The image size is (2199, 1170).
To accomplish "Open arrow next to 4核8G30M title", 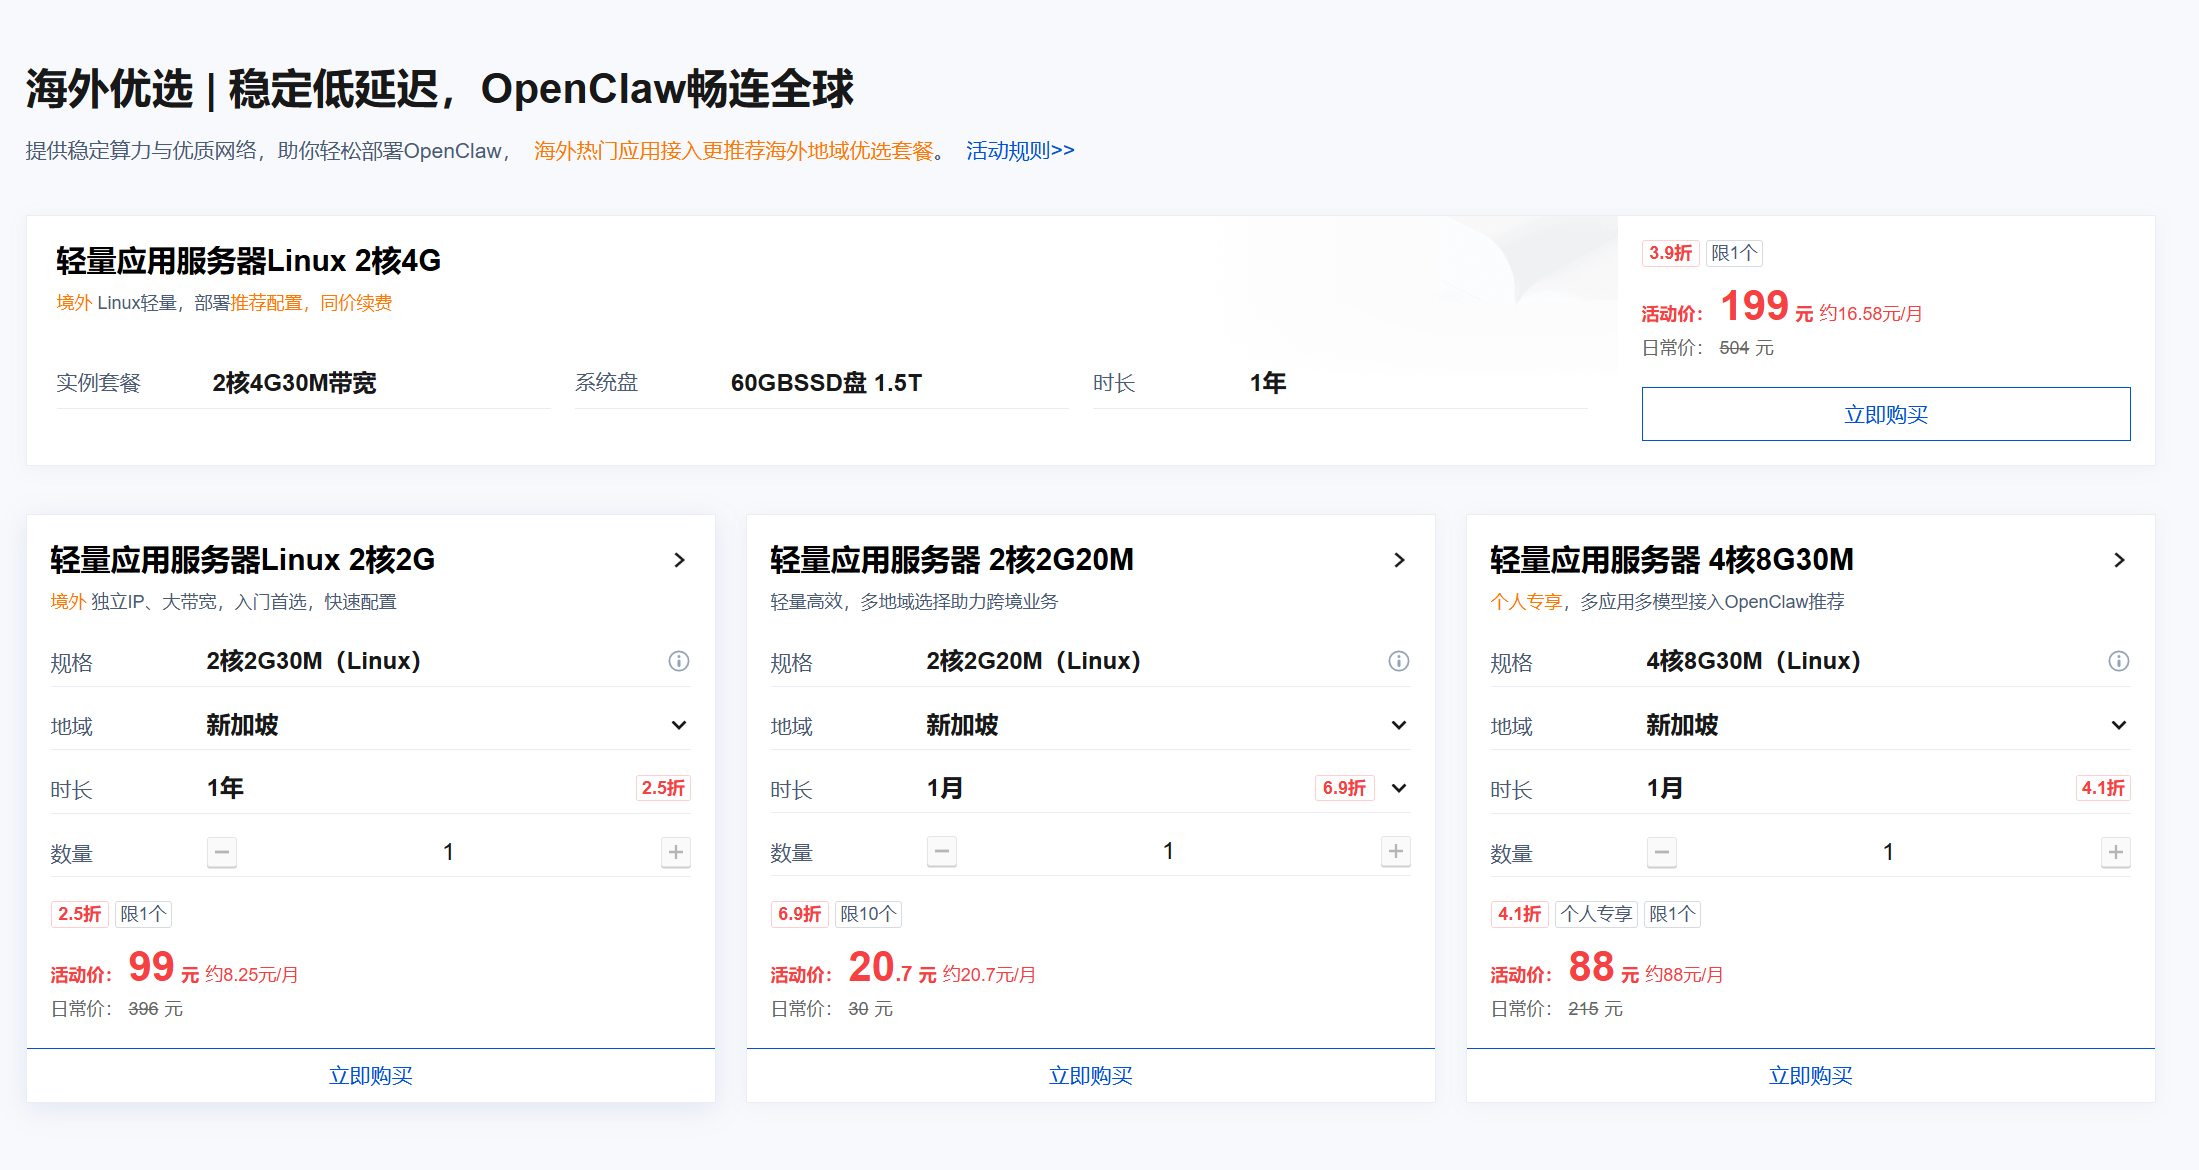I will click(2120, 560).
